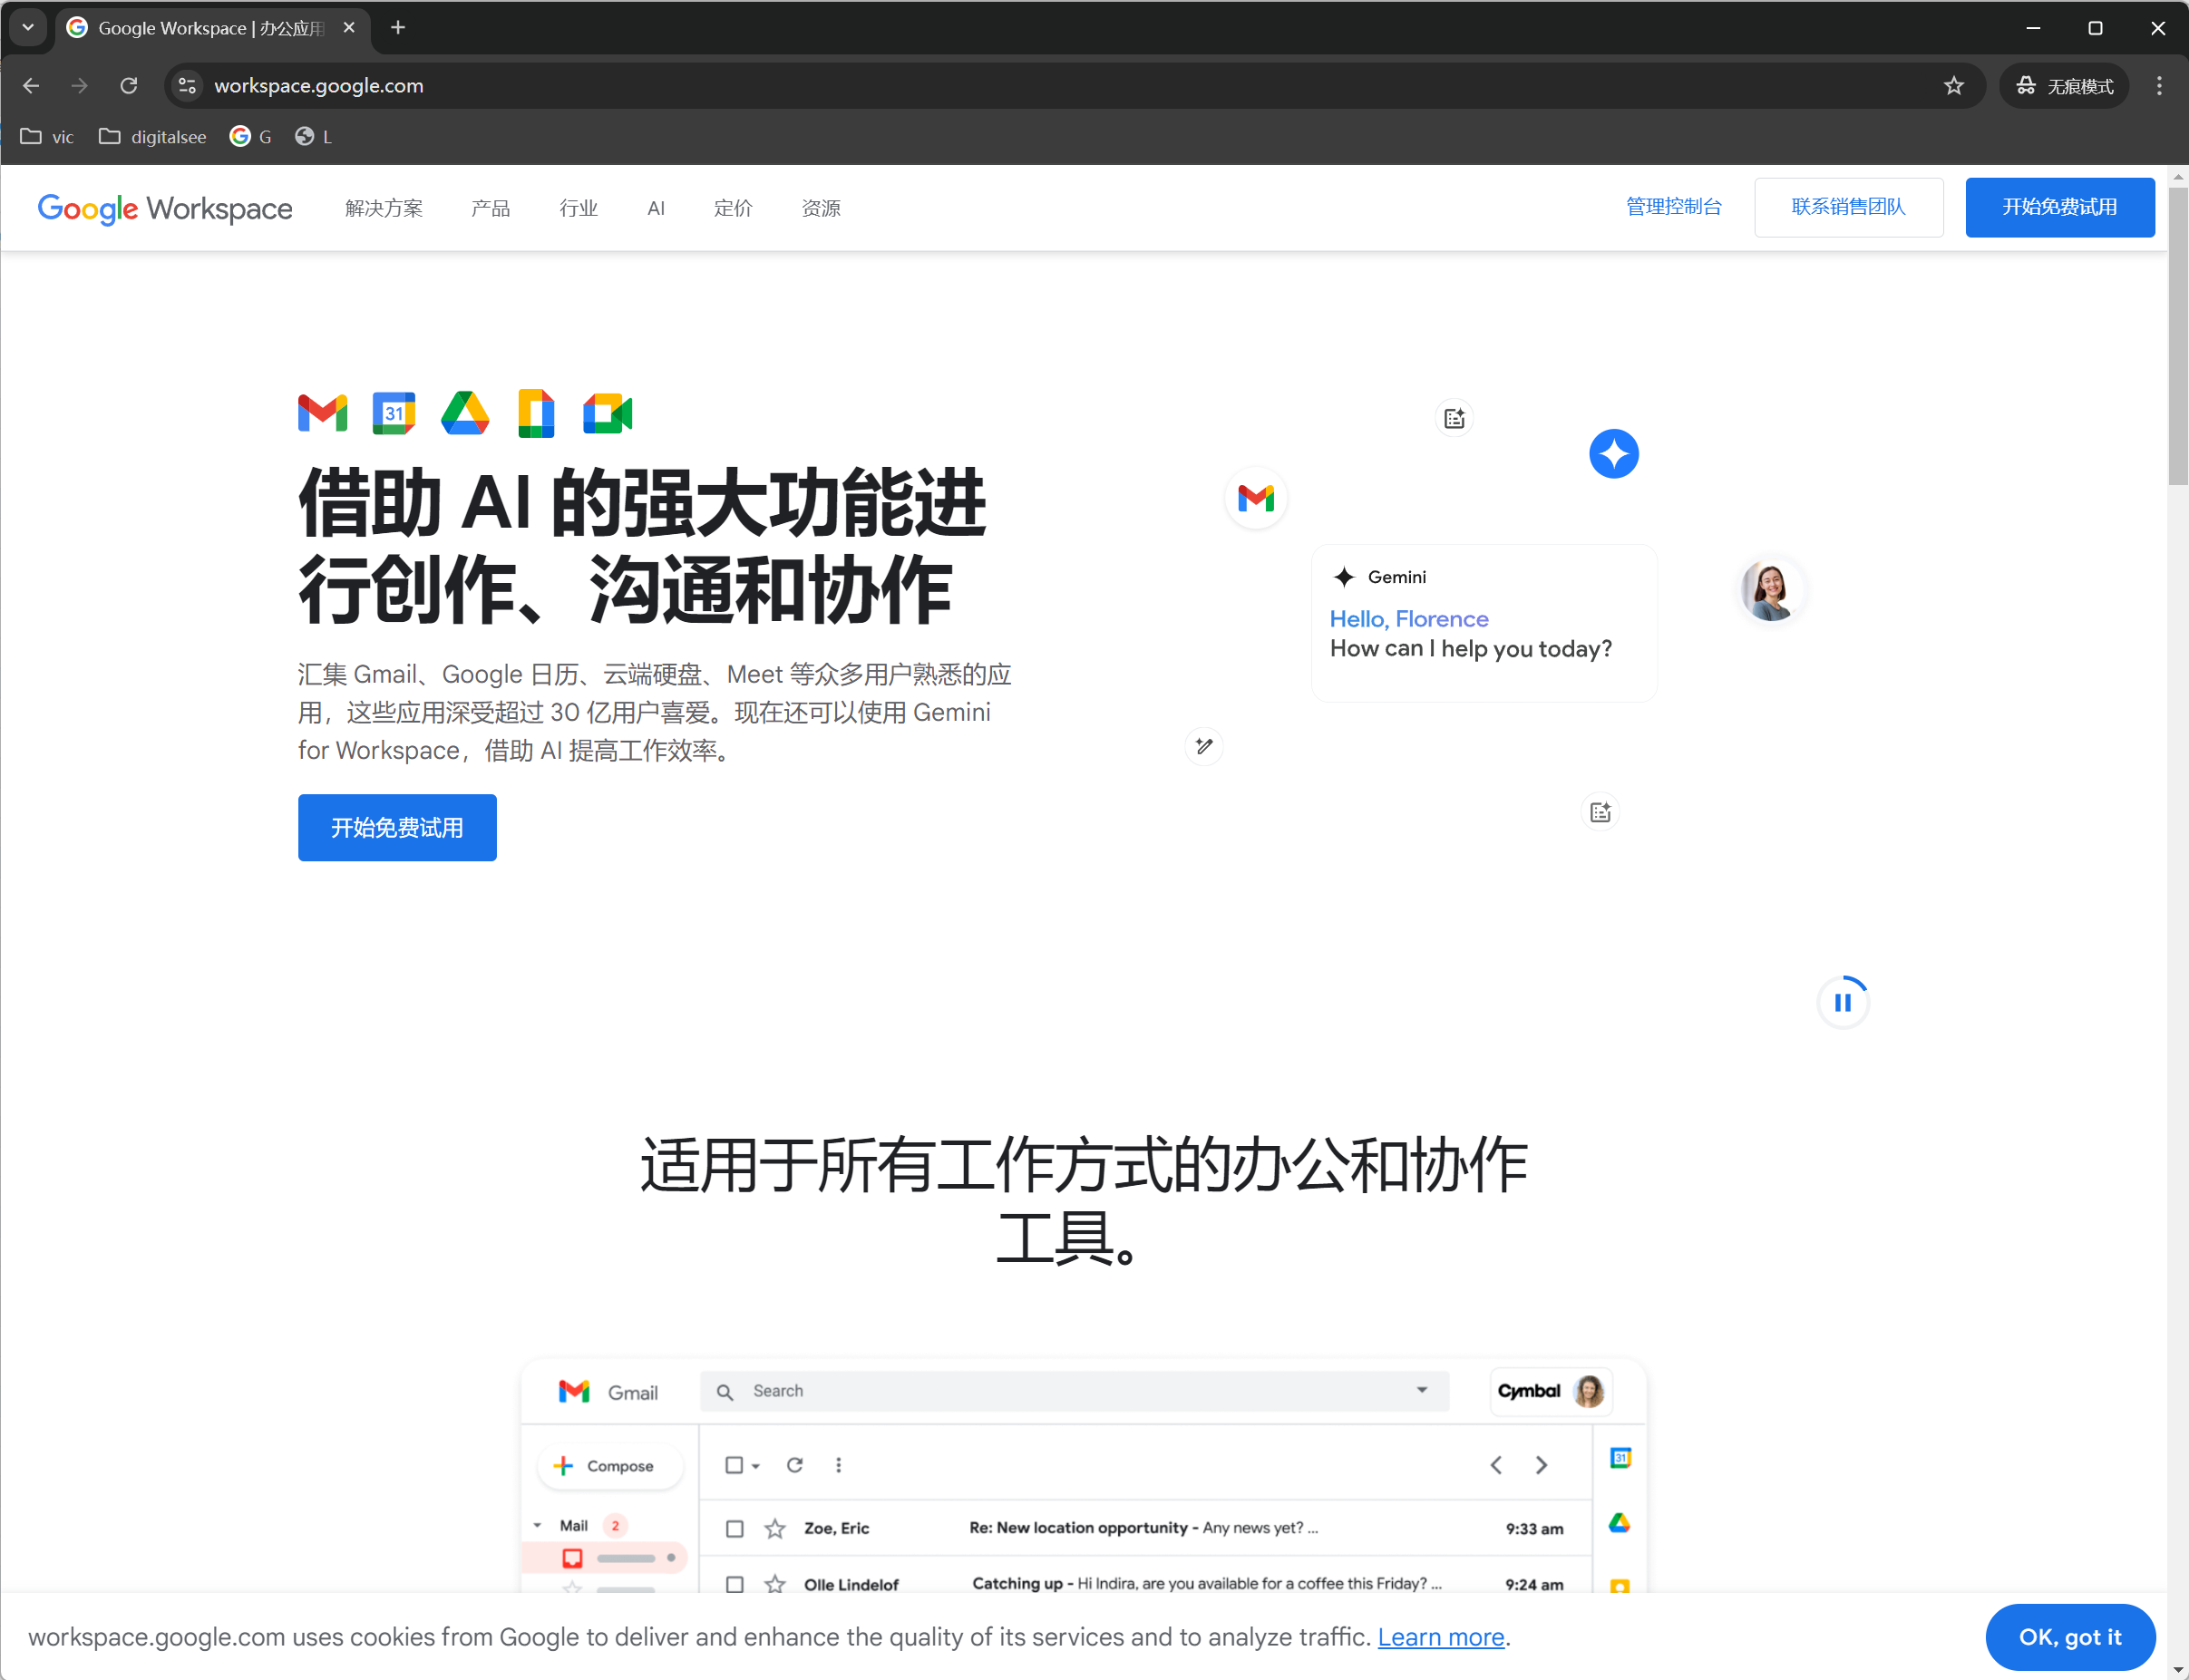Reload the page
This screenshot has width=2189, height=1680.
pyautogui.click(x=129, y=86)
